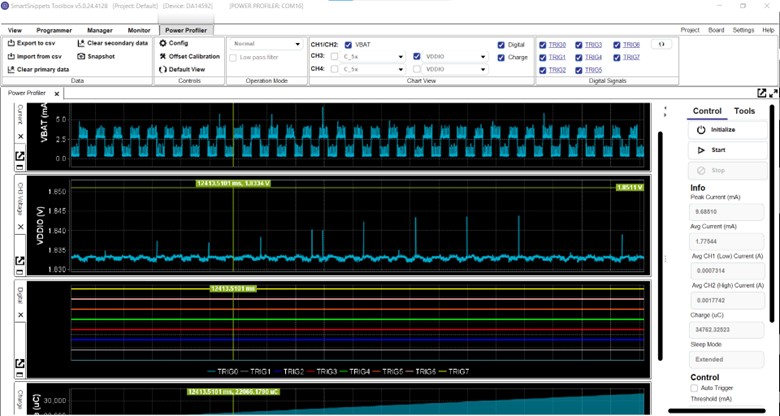The image size is (780, 416).
Task: Switch to the Manager tab
Action: click(100, 30)
